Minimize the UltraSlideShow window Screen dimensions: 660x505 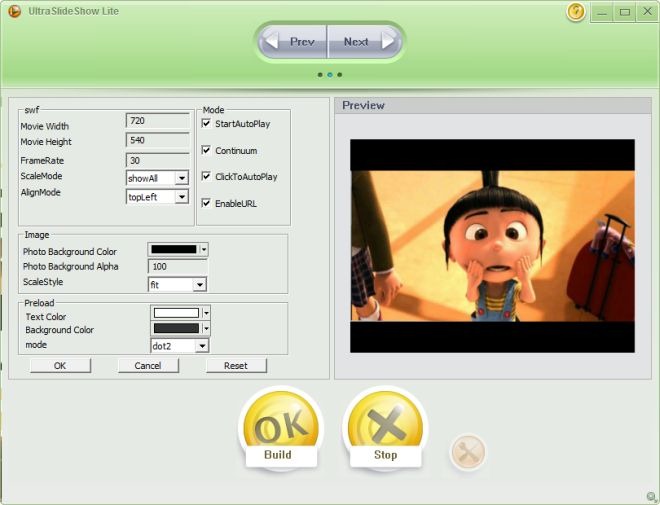point(602,13)
